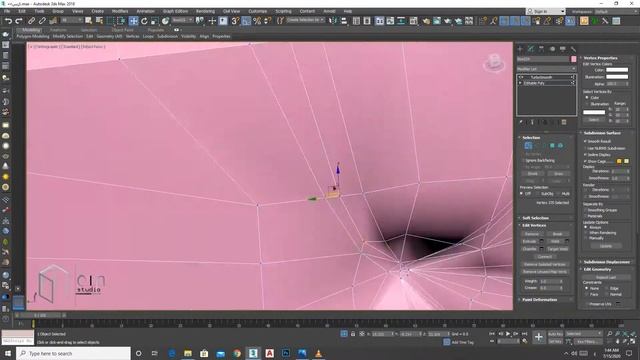Open the Utilities command panel tab
Screen dimensions: 640x360
tap(573, 49)
